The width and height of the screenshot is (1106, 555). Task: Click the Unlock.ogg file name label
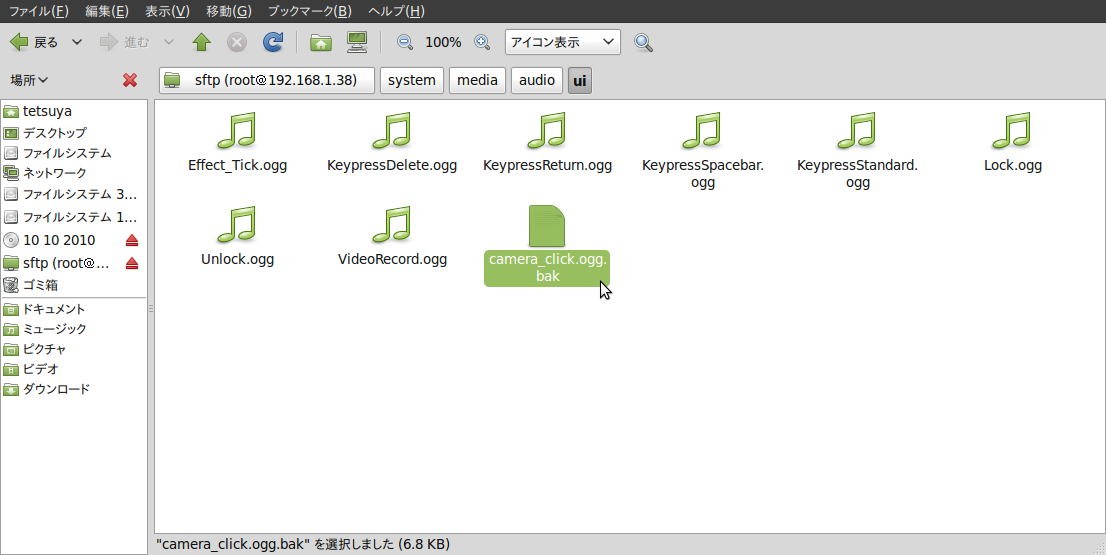point(237,260)
